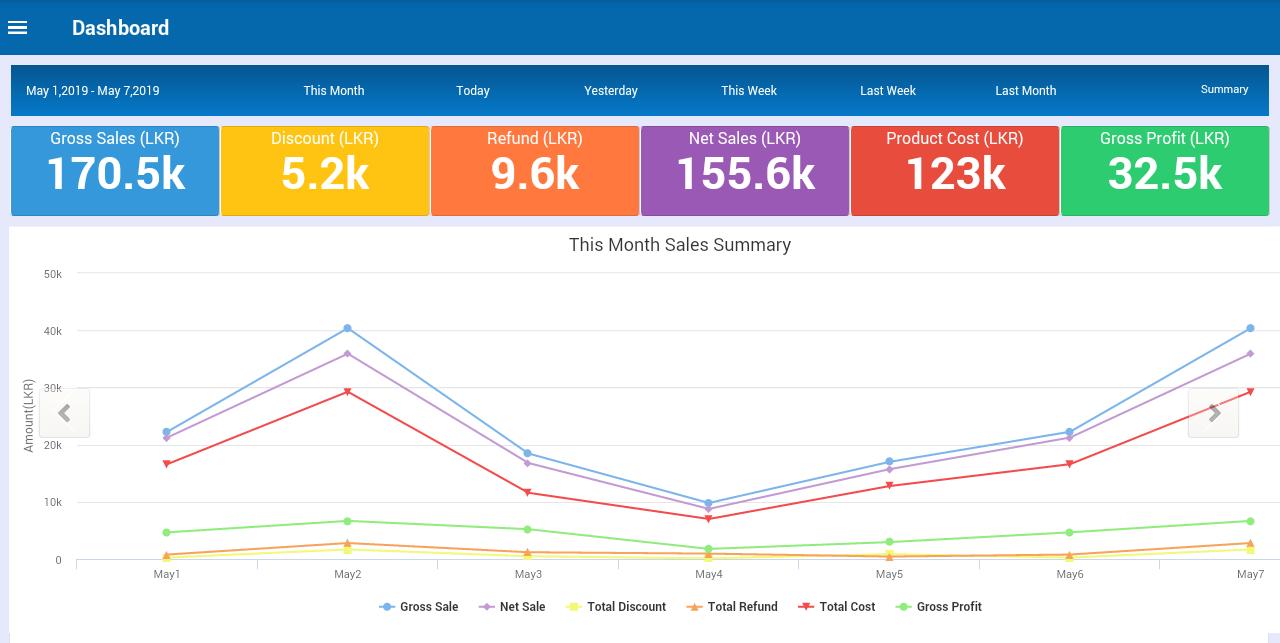Choose the Last Month range
This screenshot has height=643, width=1280.
tap(1025, 90)
